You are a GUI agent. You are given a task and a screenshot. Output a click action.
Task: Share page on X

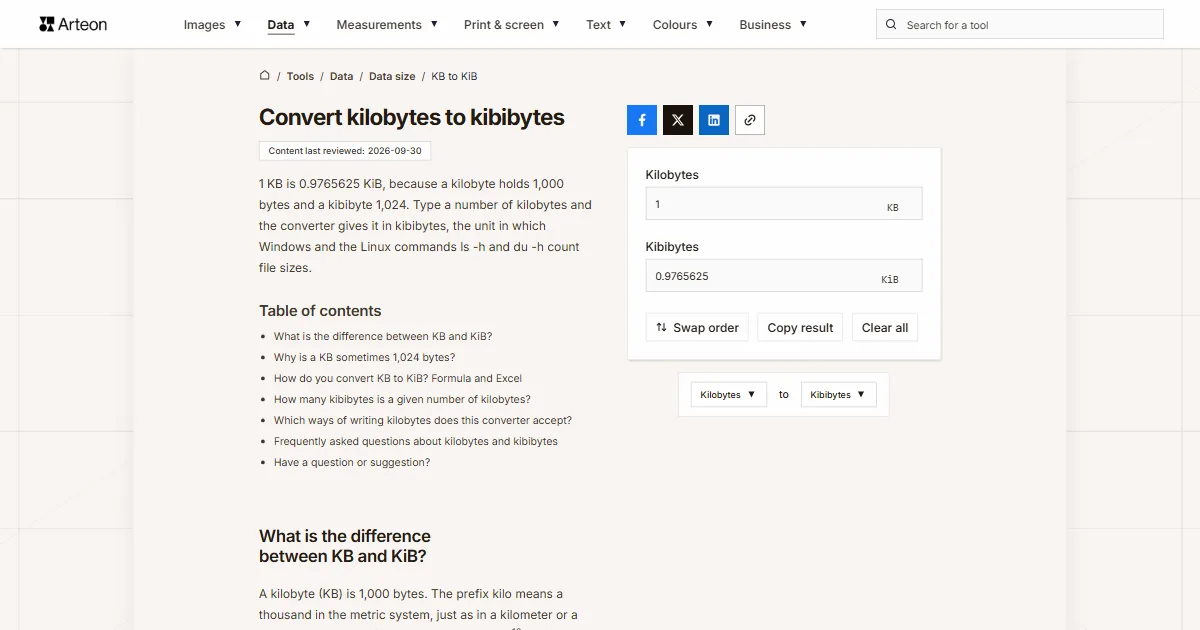pos(678,120)
